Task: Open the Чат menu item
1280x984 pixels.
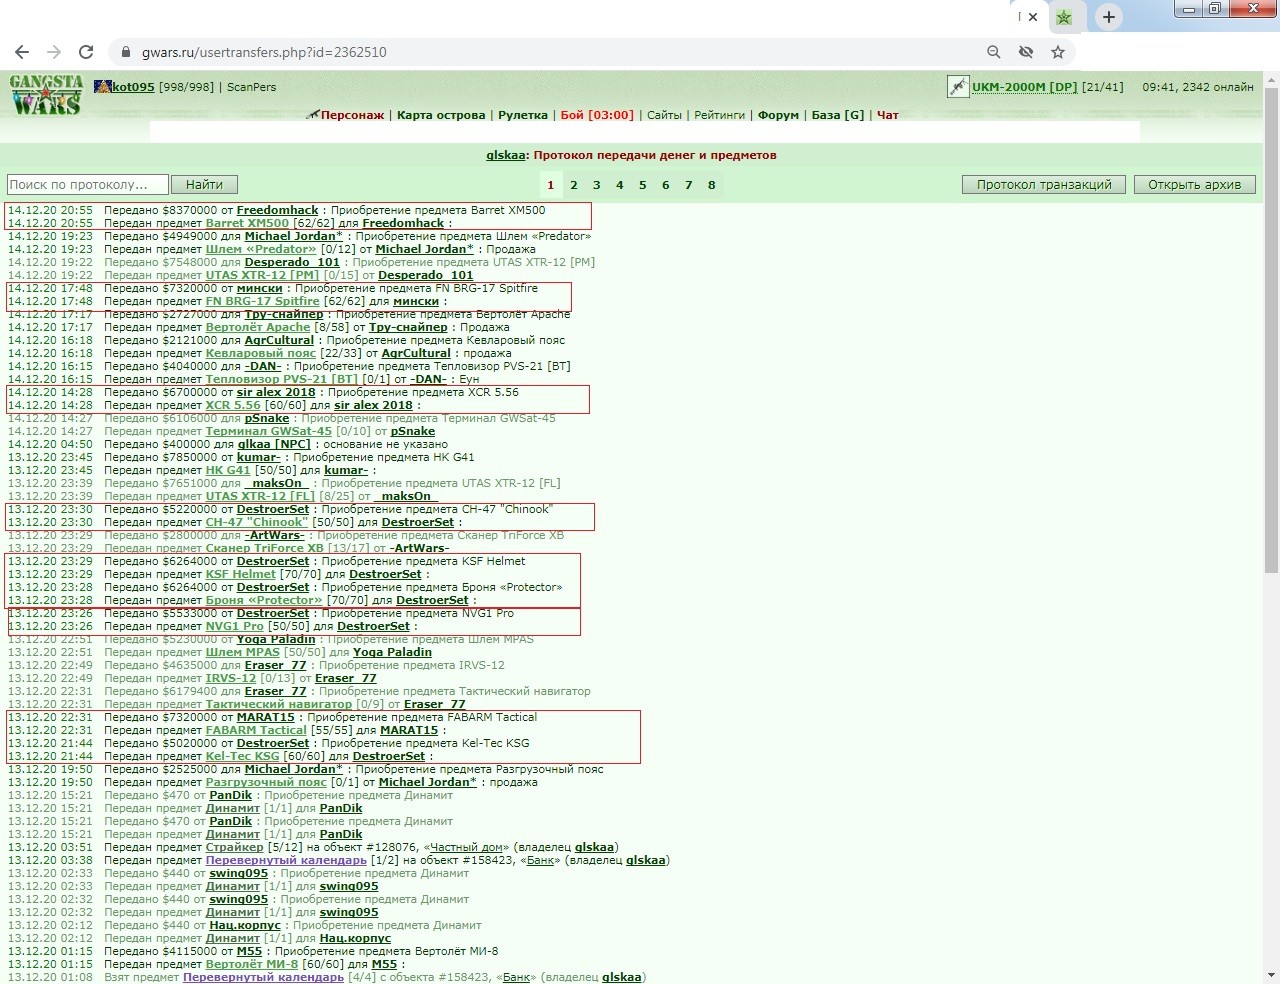Action: [x=888, y=115]
